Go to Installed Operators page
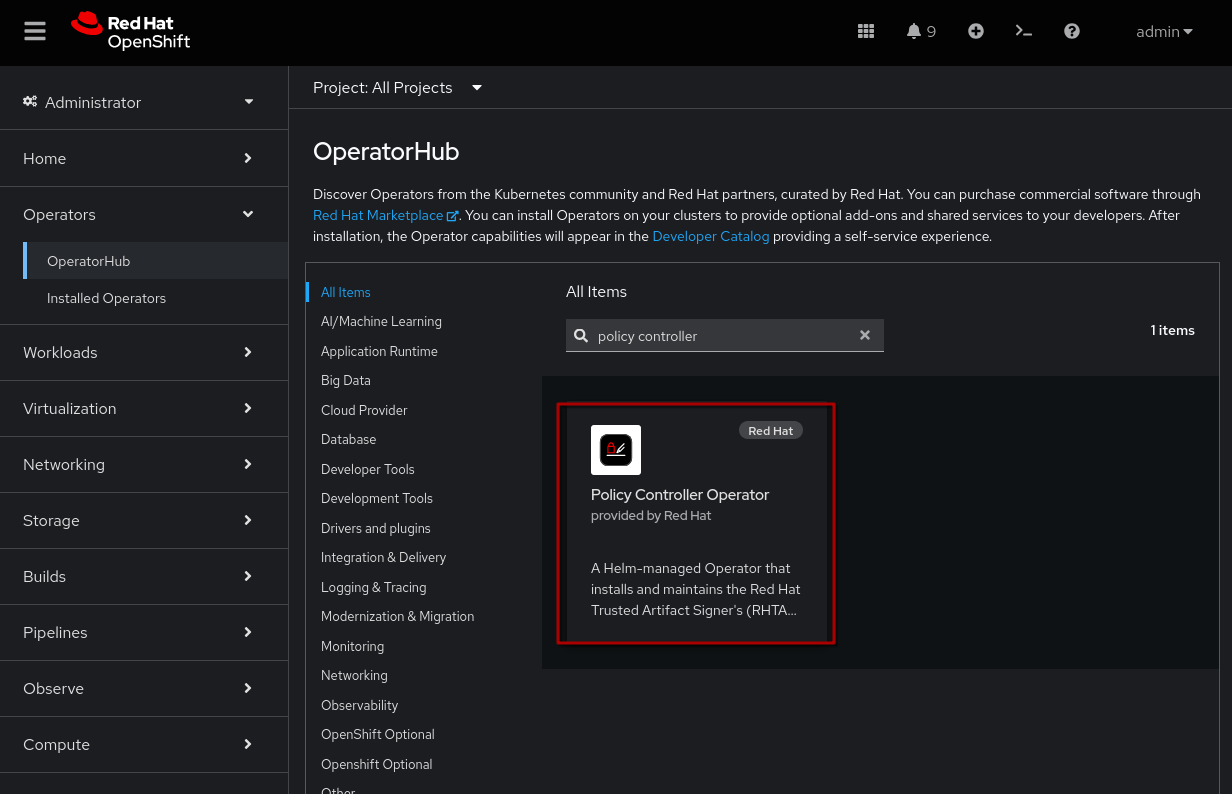The image size is (1232, 794). [x=106, y=298]
